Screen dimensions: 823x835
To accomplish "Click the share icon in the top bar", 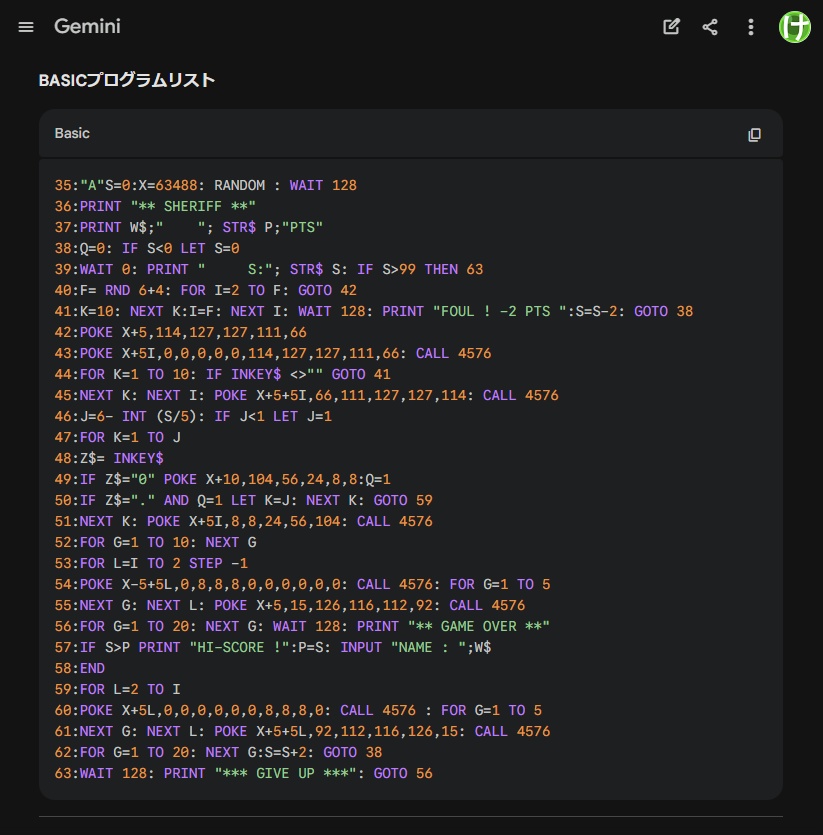I will coord(710,27).
